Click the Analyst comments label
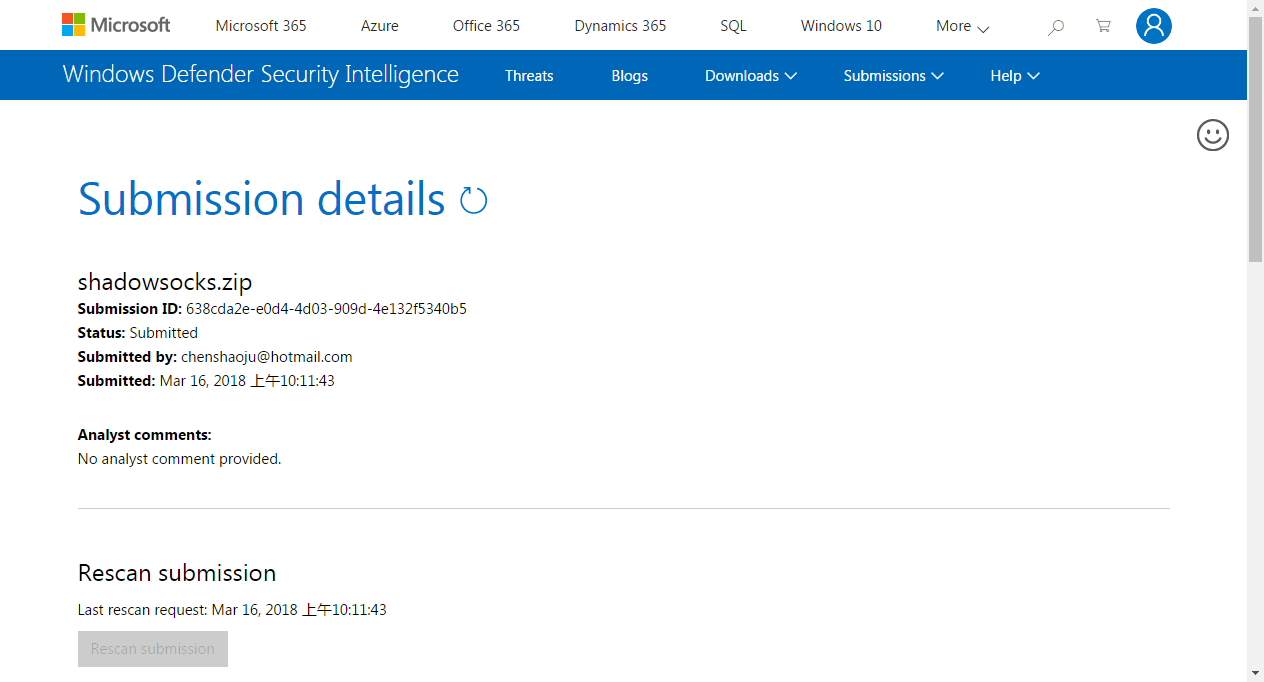1264x682 pixels. 145,435
